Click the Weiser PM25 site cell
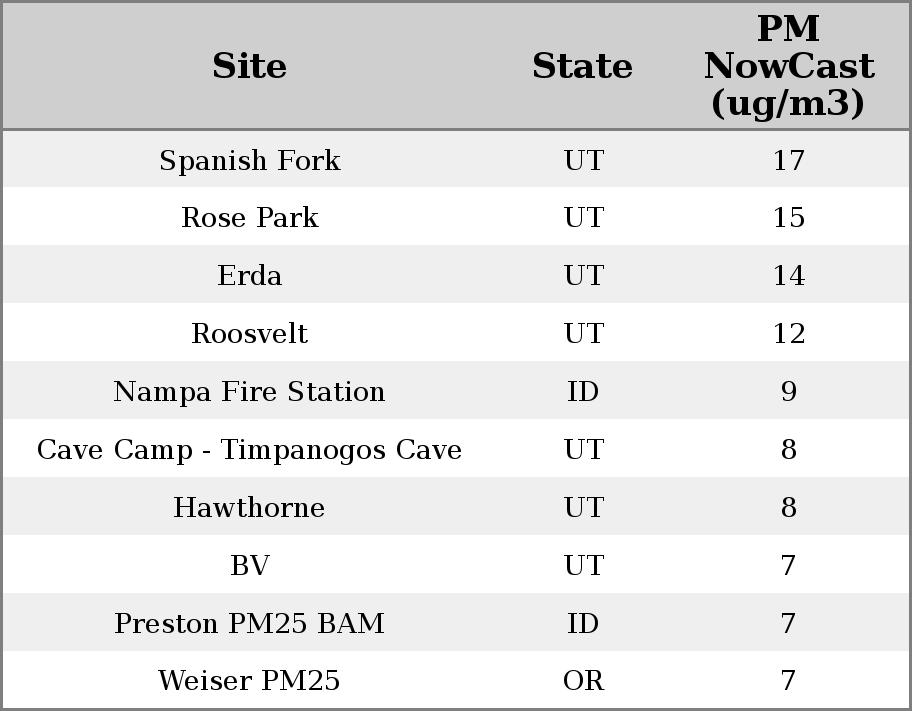The height and width of the screenshot is (711, 912). pyautogui.click(x=249, y=681)
